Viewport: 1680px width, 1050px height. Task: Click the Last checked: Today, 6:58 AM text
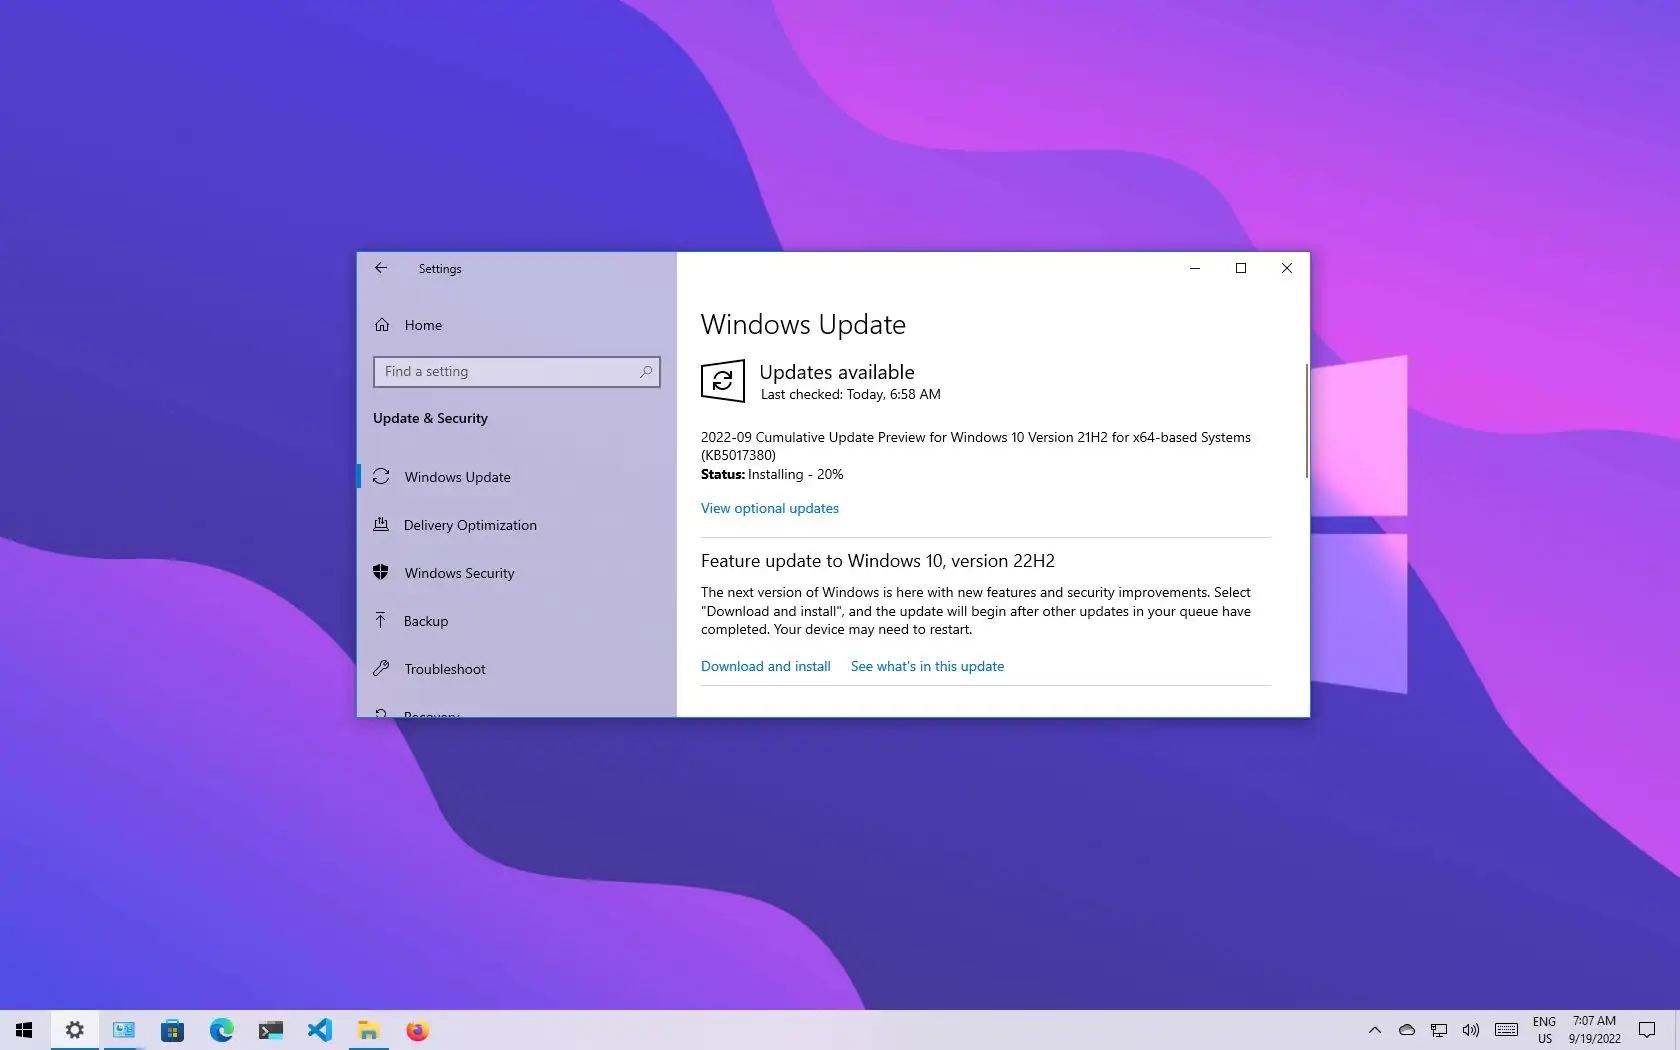(850, 394)
